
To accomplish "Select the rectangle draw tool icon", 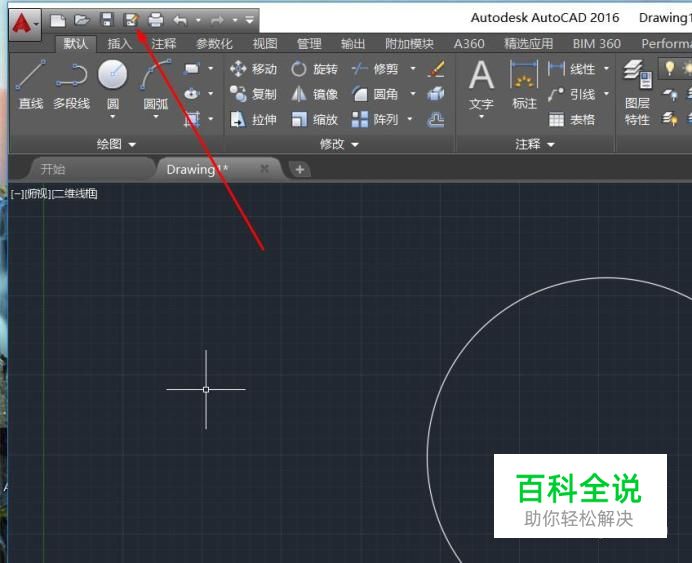I will pos(192,68).
